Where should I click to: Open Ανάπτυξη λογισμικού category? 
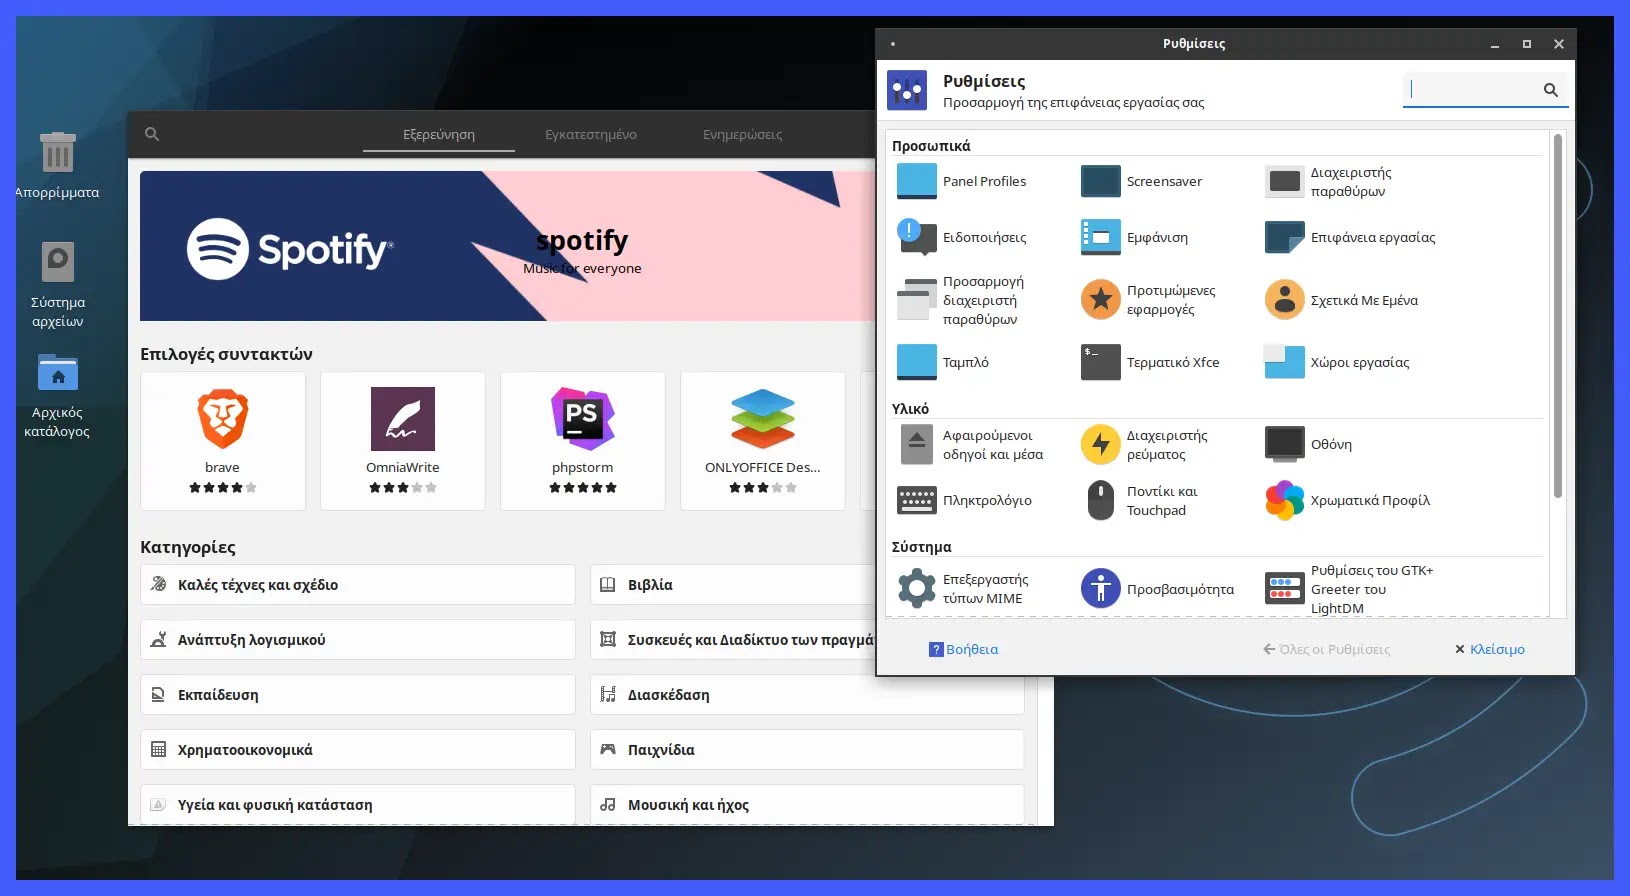click(x=358, y=640)
